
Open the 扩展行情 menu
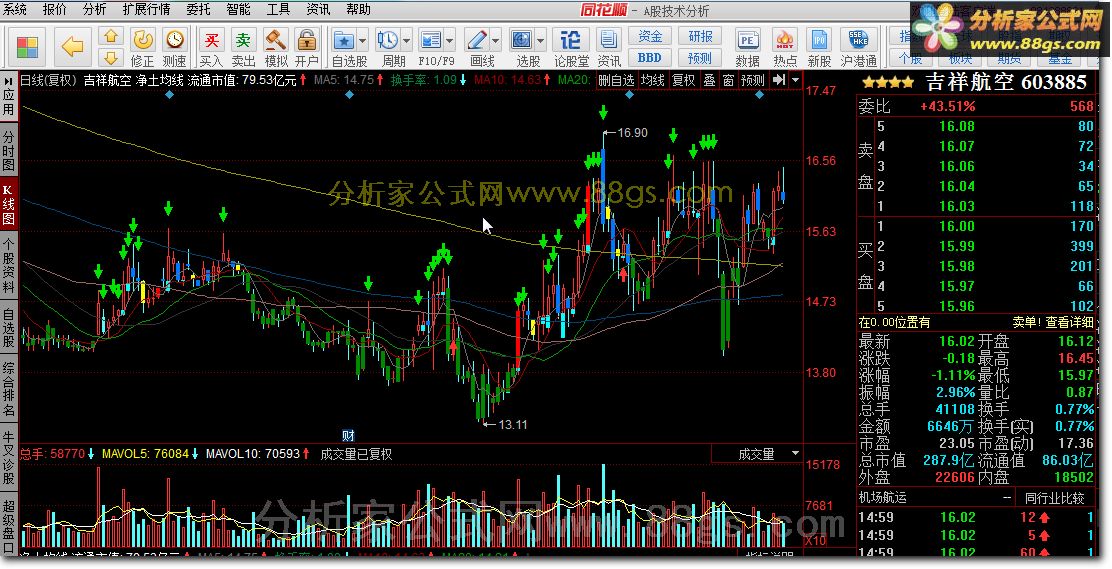pos(146,9)
